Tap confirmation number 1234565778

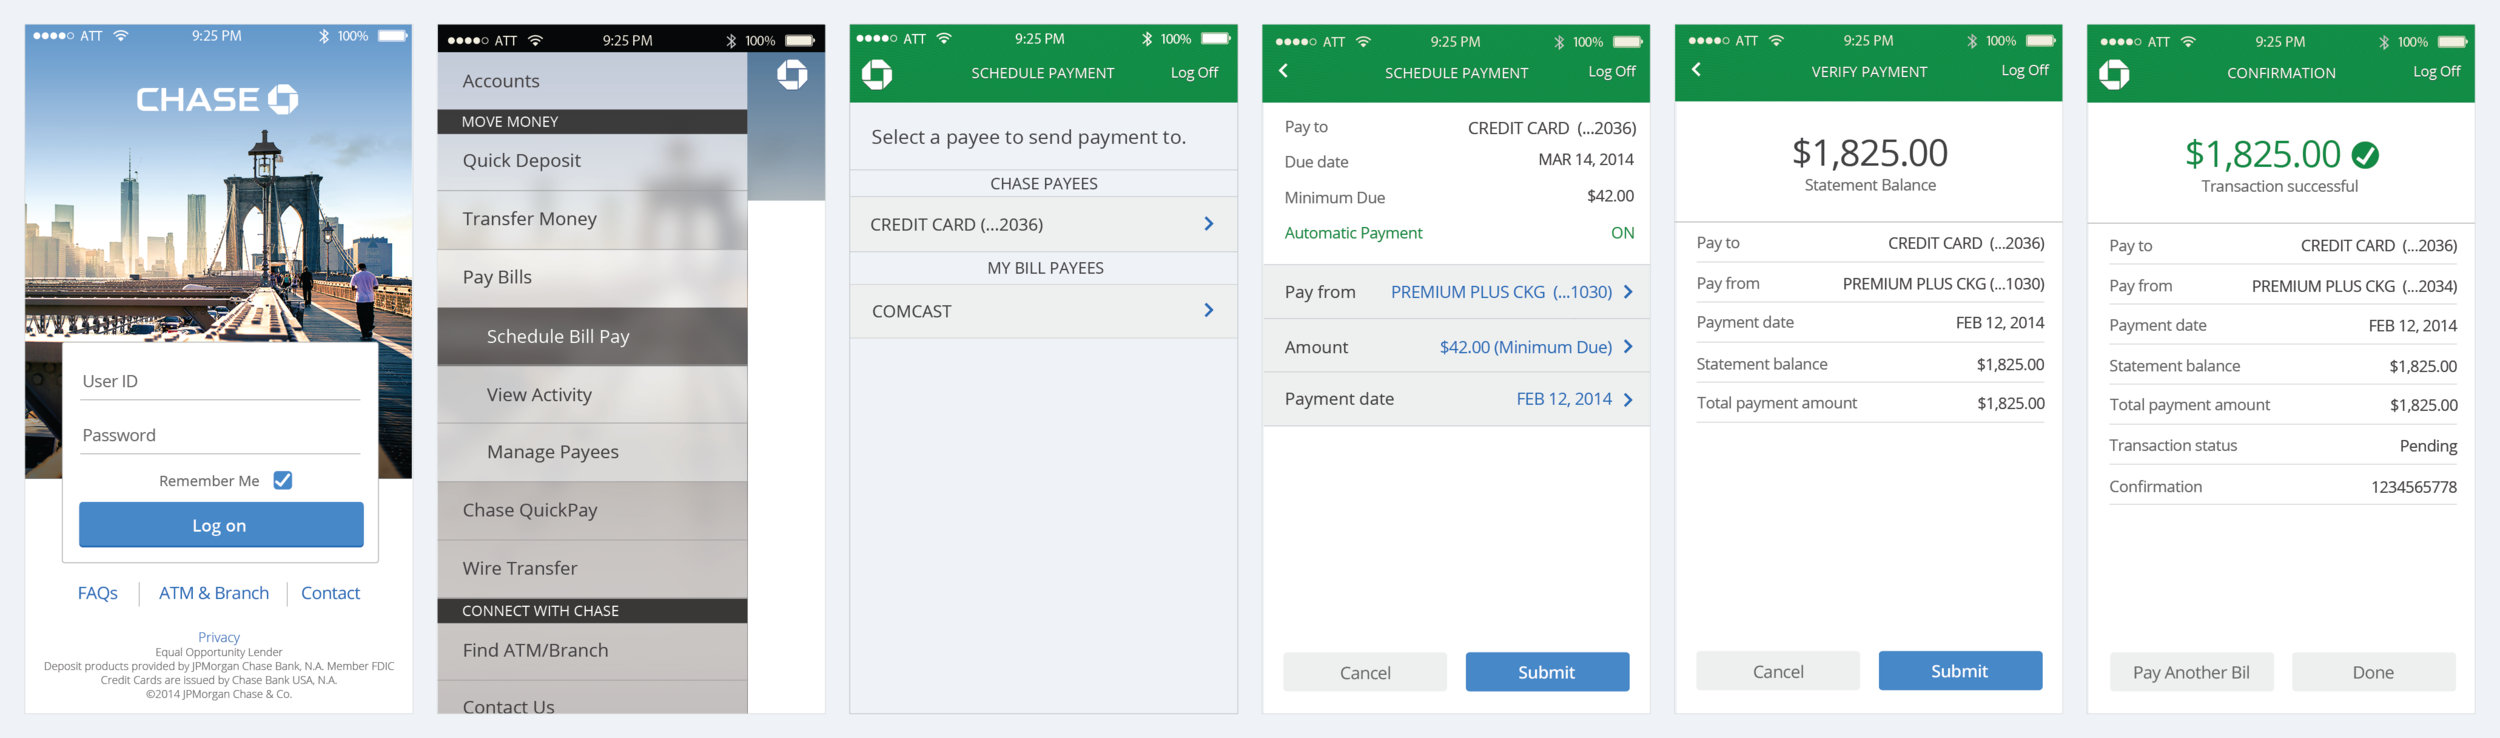click(x=2414, y=487)
